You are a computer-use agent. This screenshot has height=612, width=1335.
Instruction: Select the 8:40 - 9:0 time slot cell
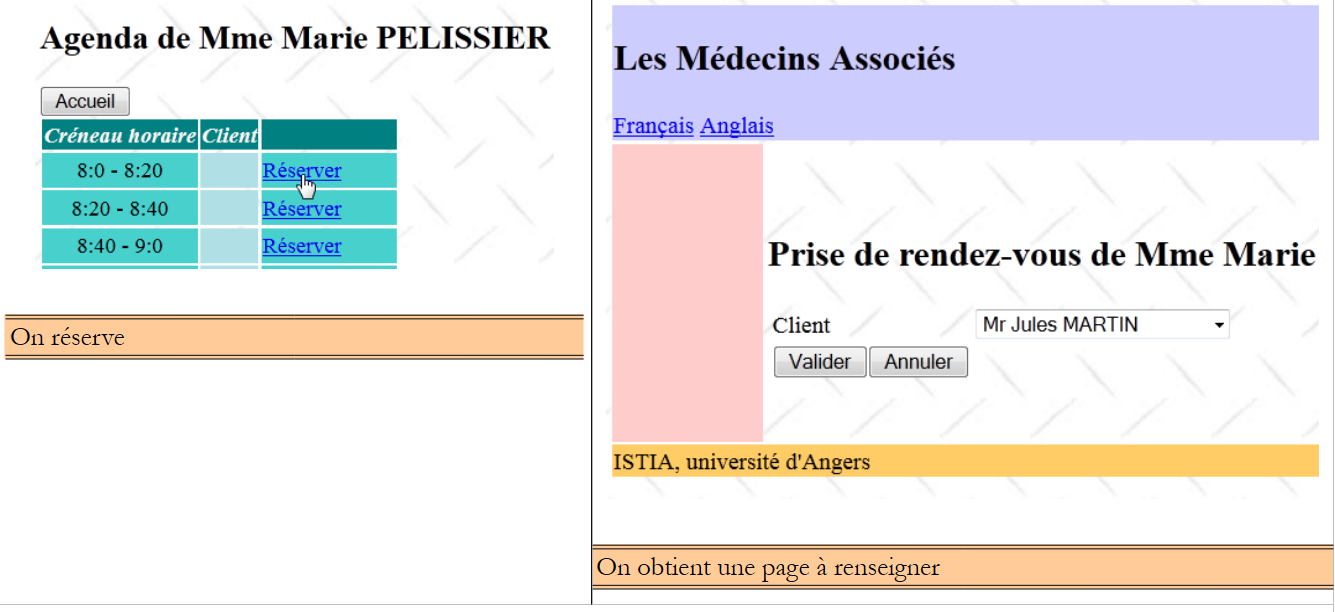[120, 246]
